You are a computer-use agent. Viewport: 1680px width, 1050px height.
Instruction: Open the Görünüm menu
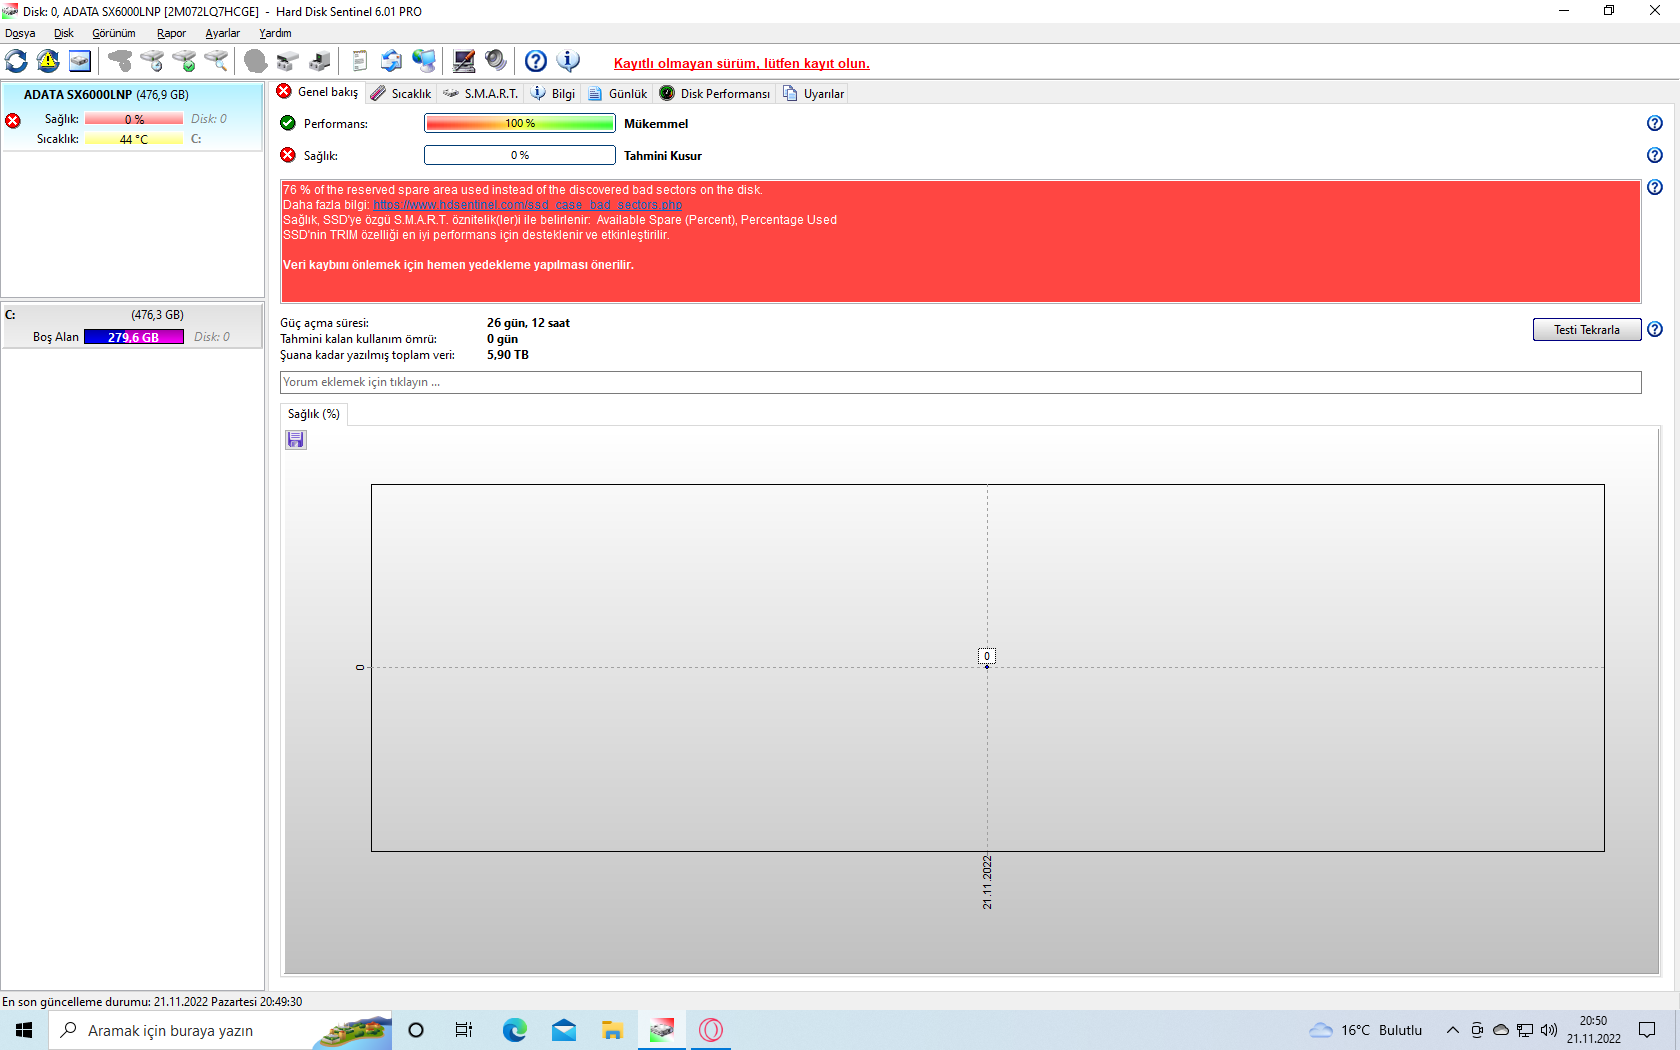tap(114, 33)
